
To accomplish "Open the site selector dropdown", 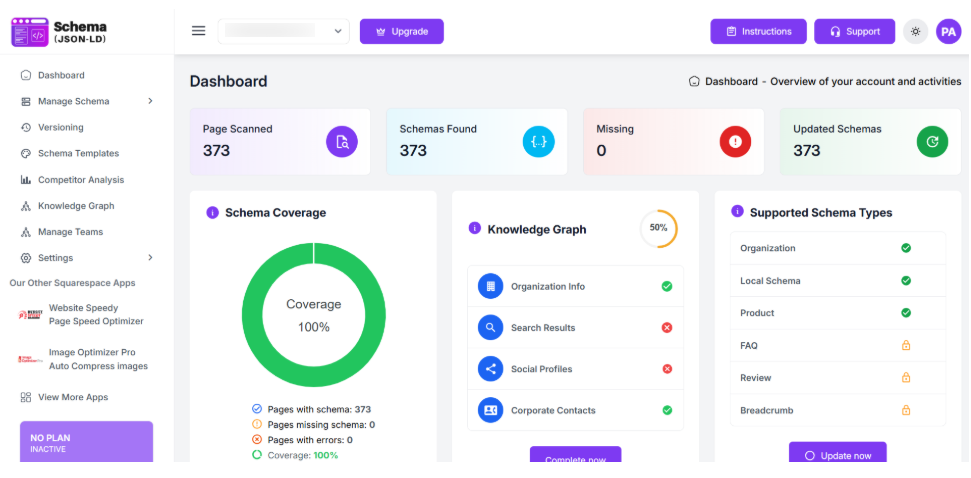I will point(284,31).
